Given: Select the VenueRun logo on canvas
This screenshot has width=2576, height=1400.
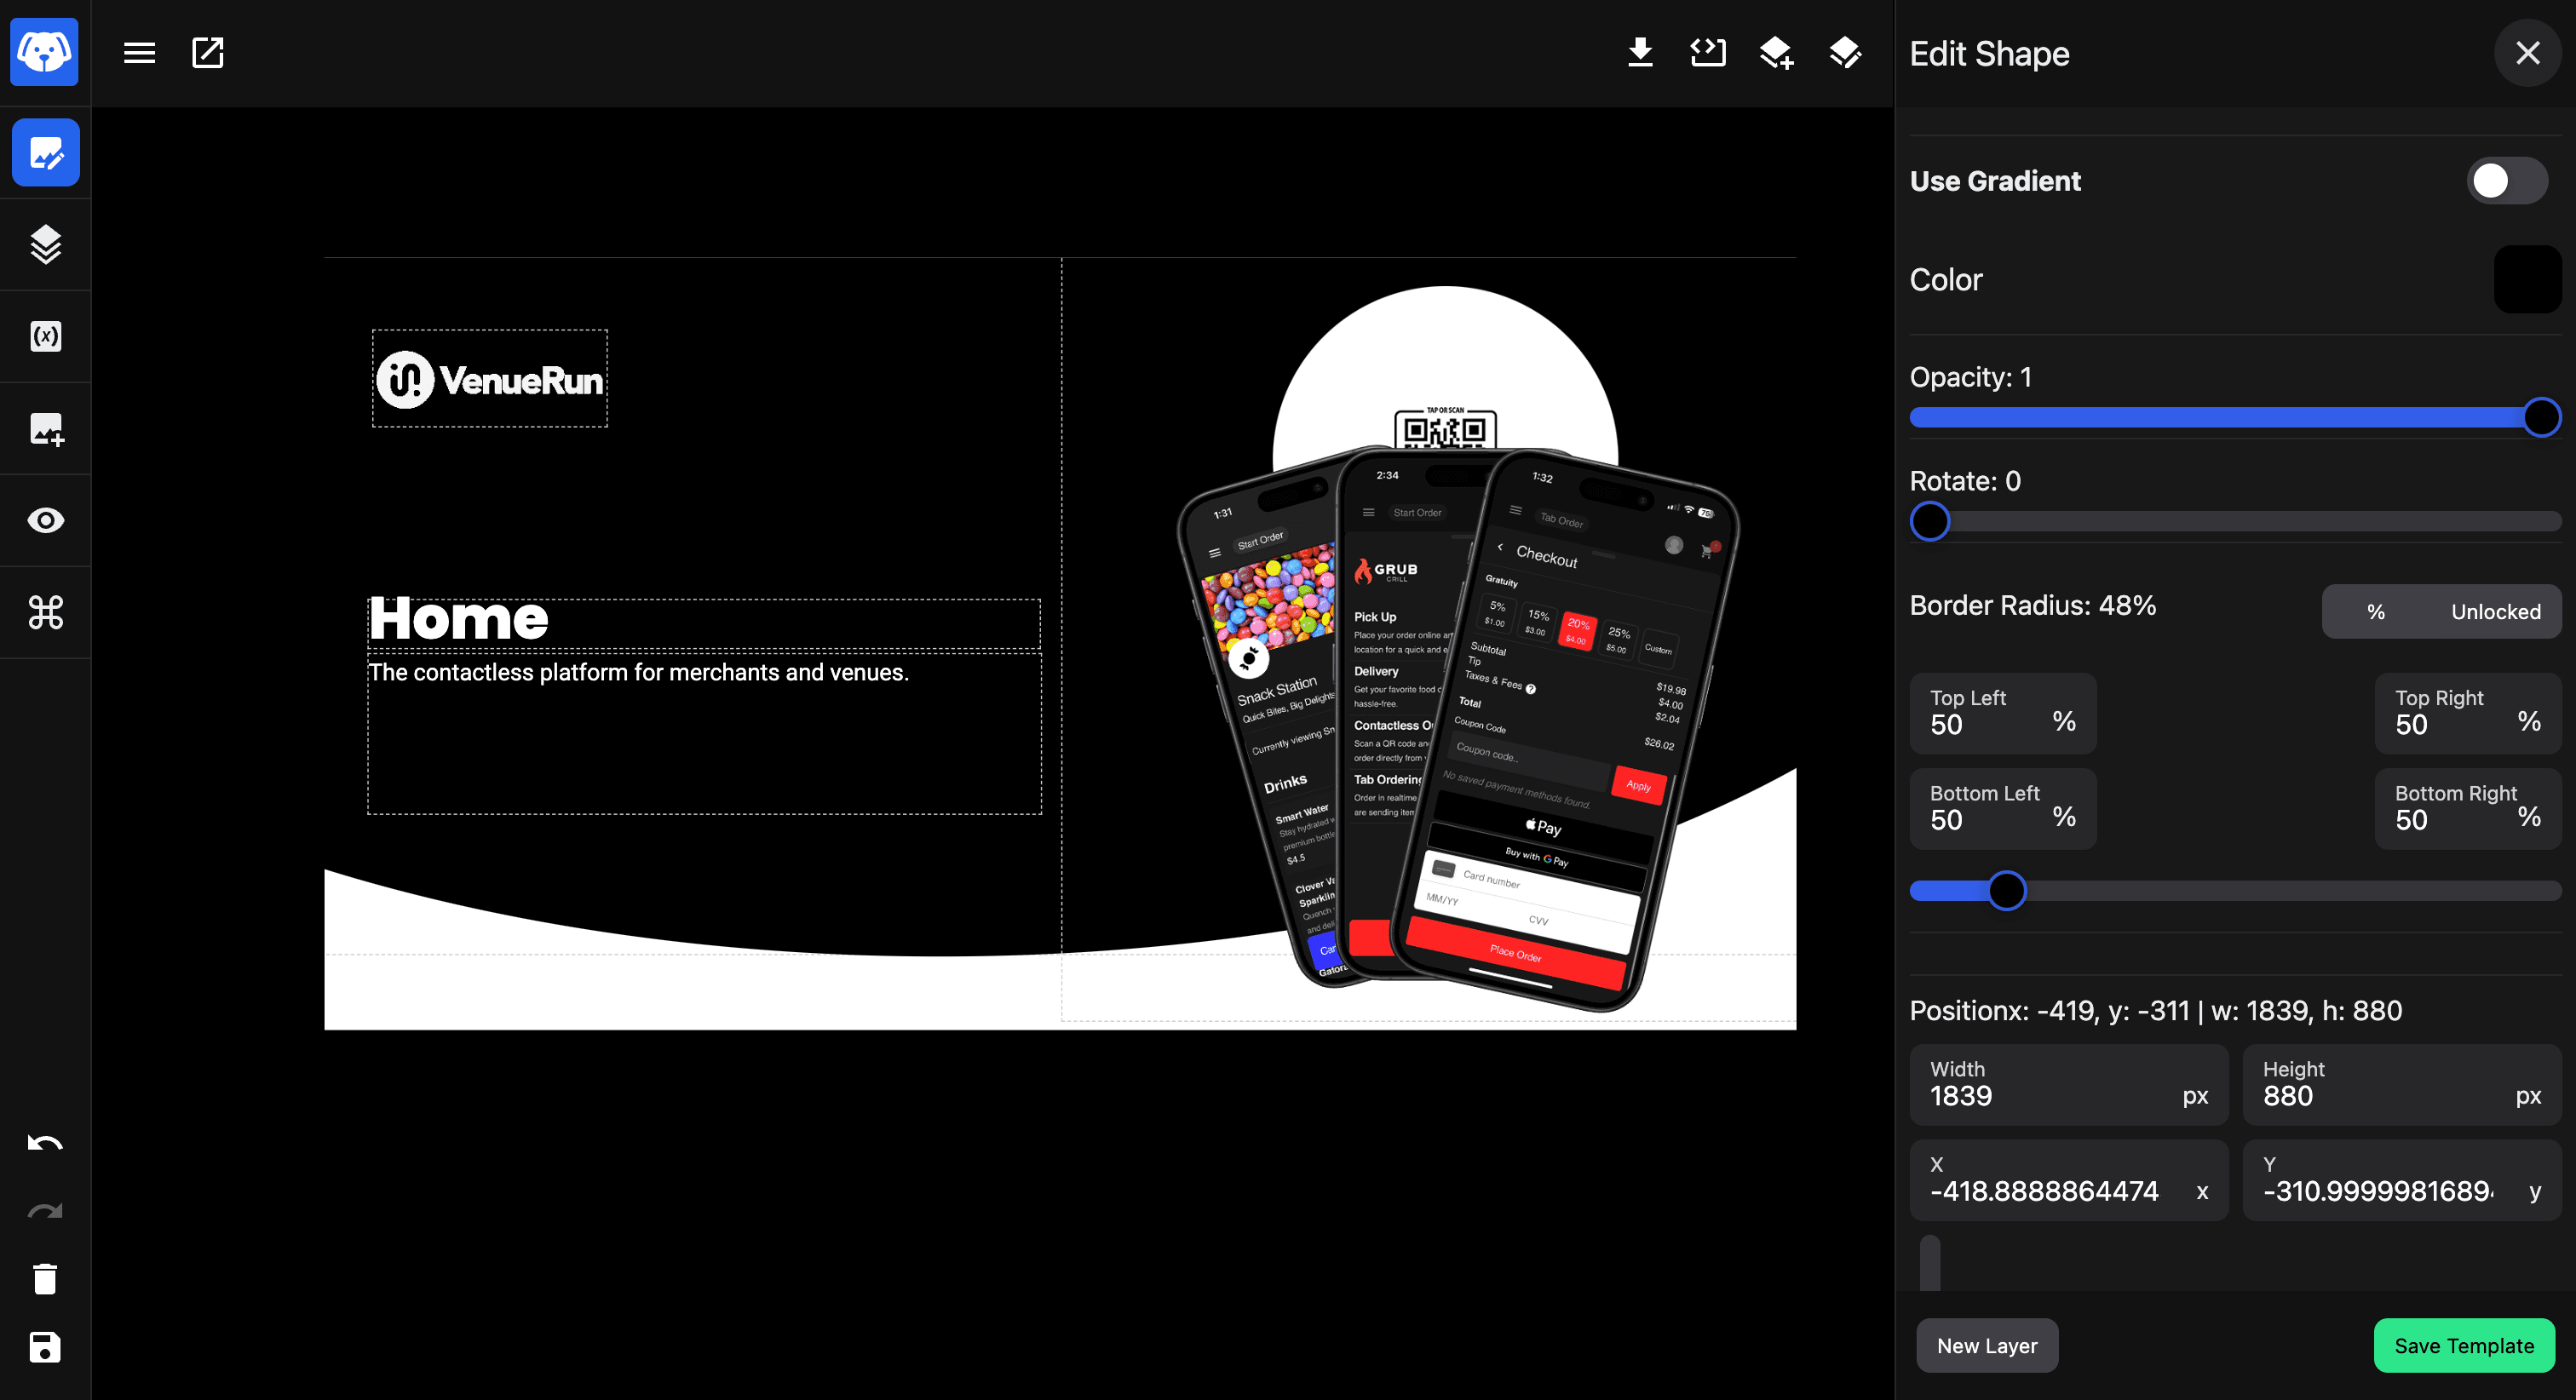Looking at the screenshot, I should point(490,379).
